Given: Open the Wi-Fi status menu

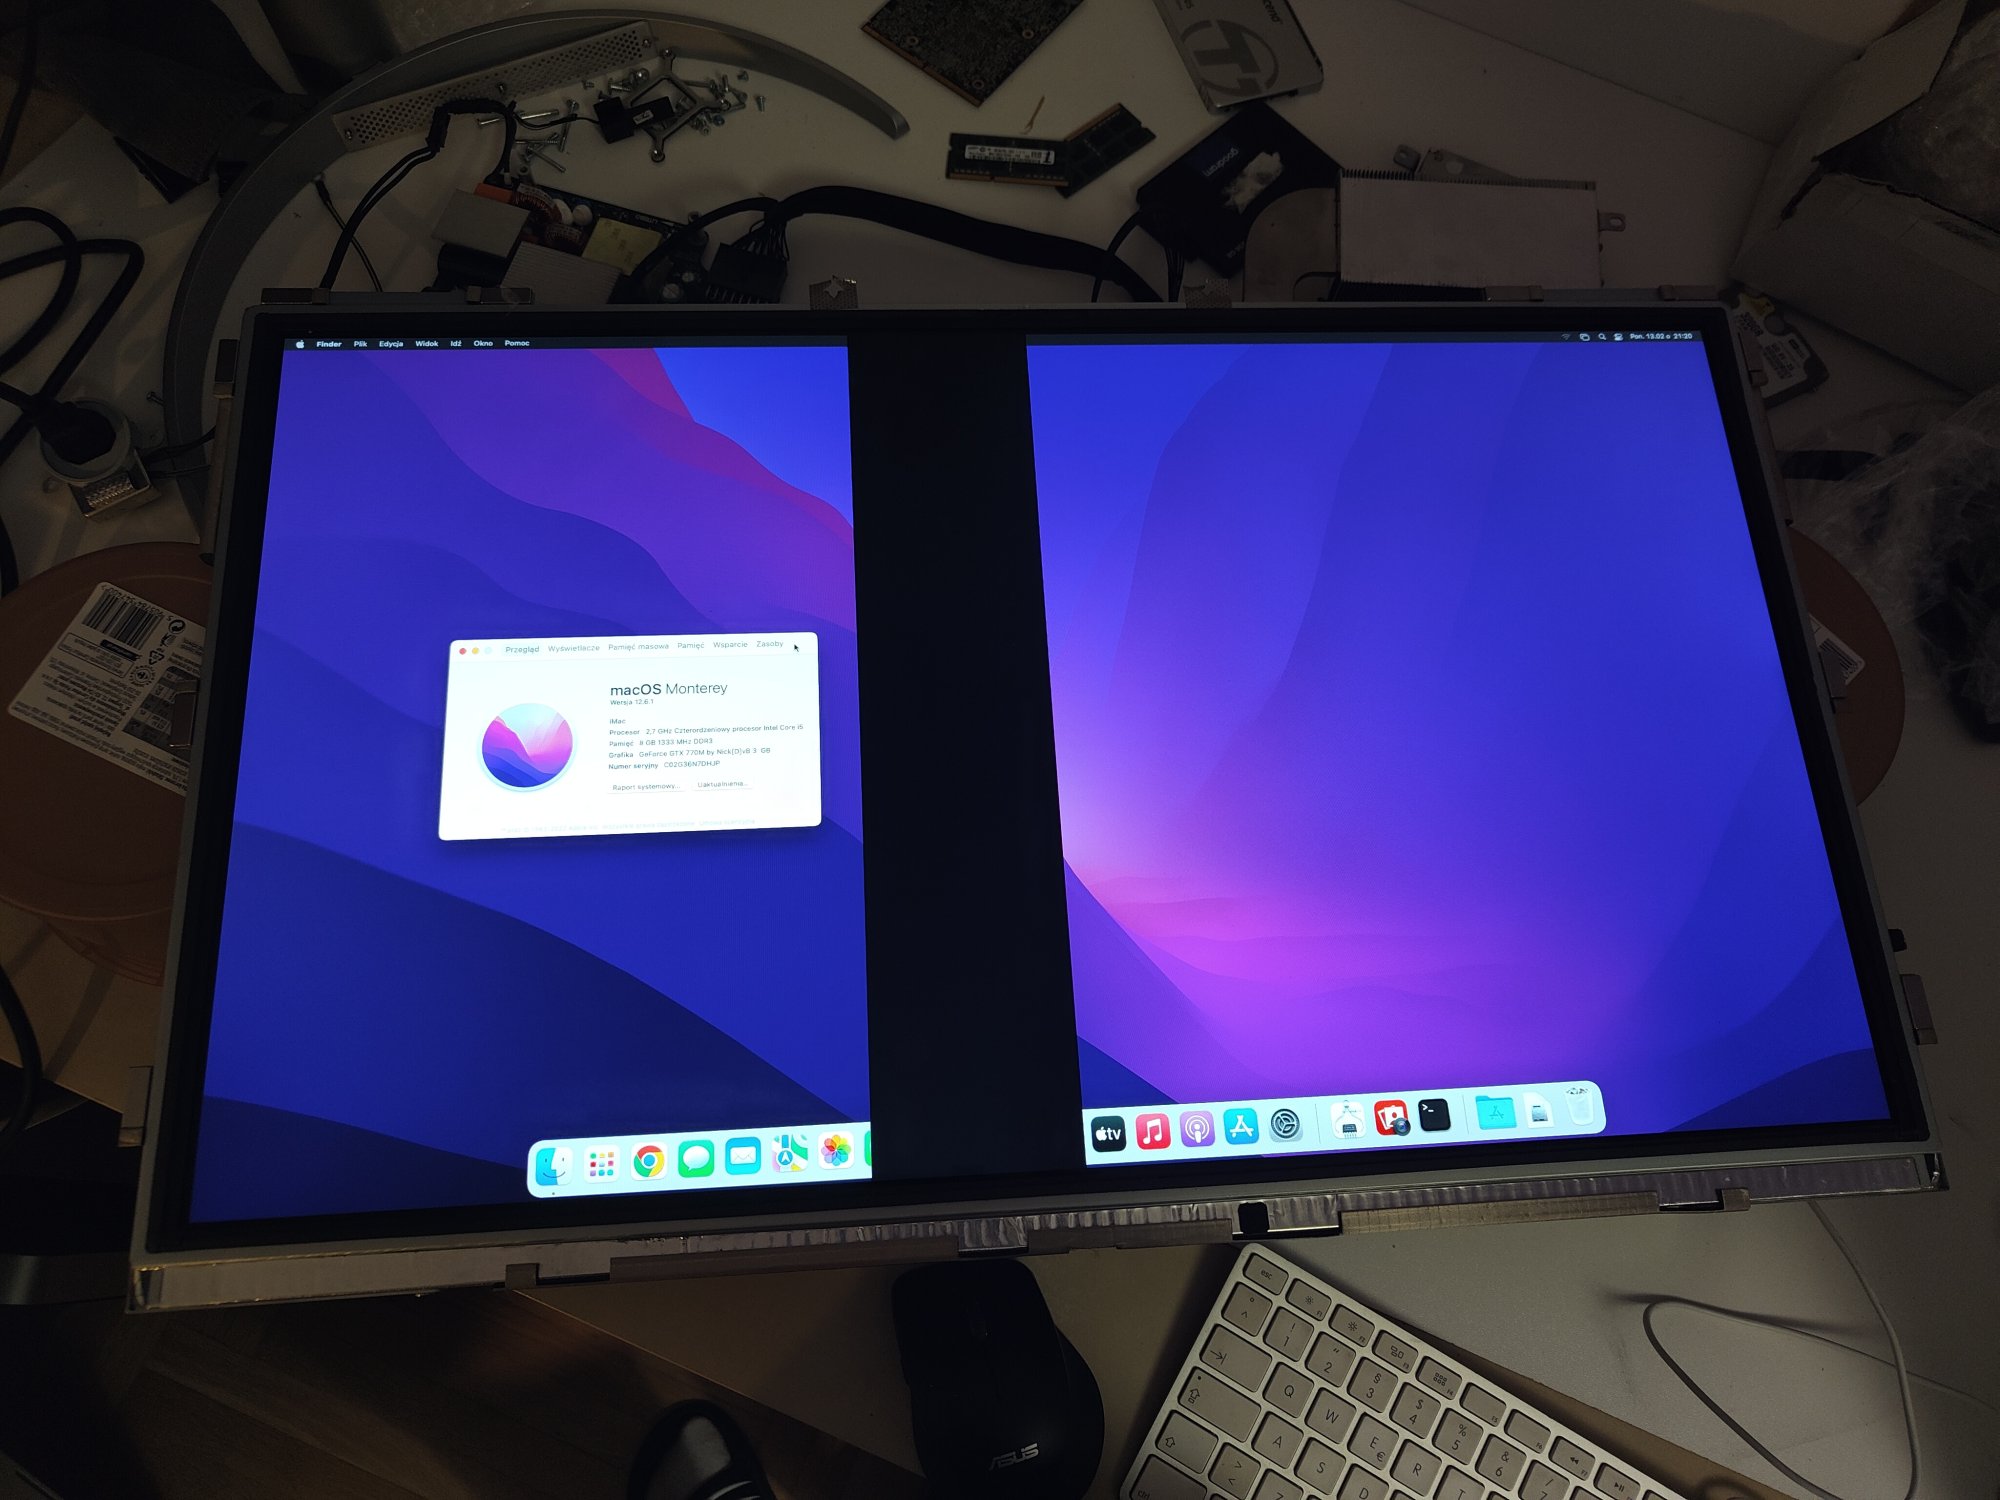Looking at the screenshot, I should click(x=1566, y=337).
